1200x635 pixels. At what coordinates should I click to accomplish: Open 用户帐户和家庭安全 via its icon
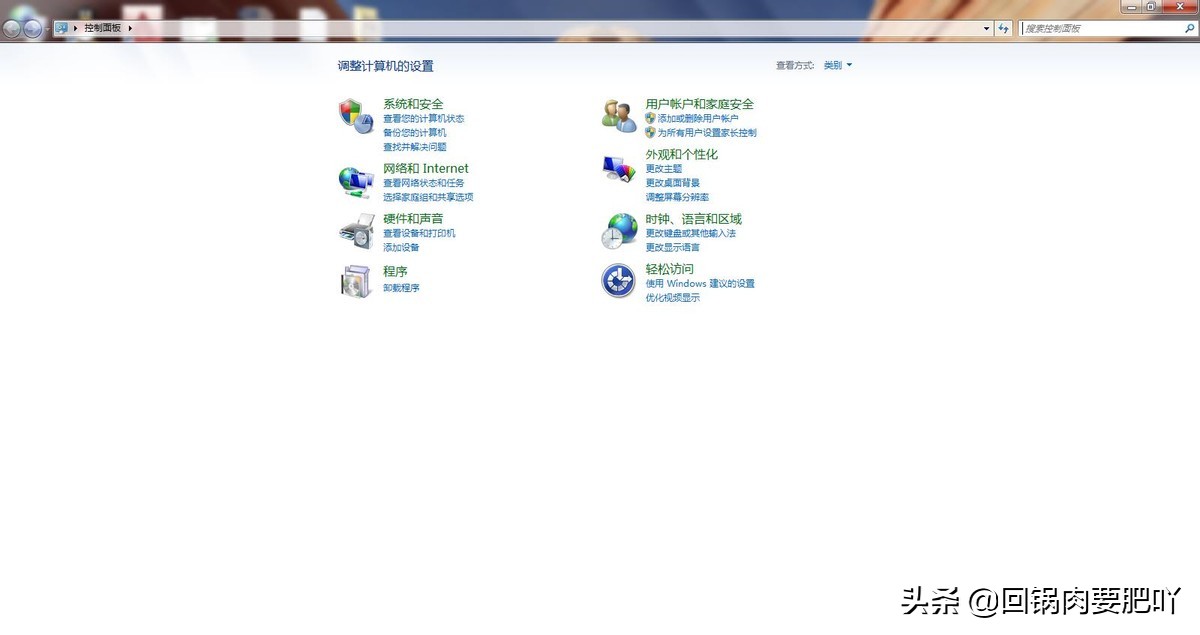pos(618,114)
